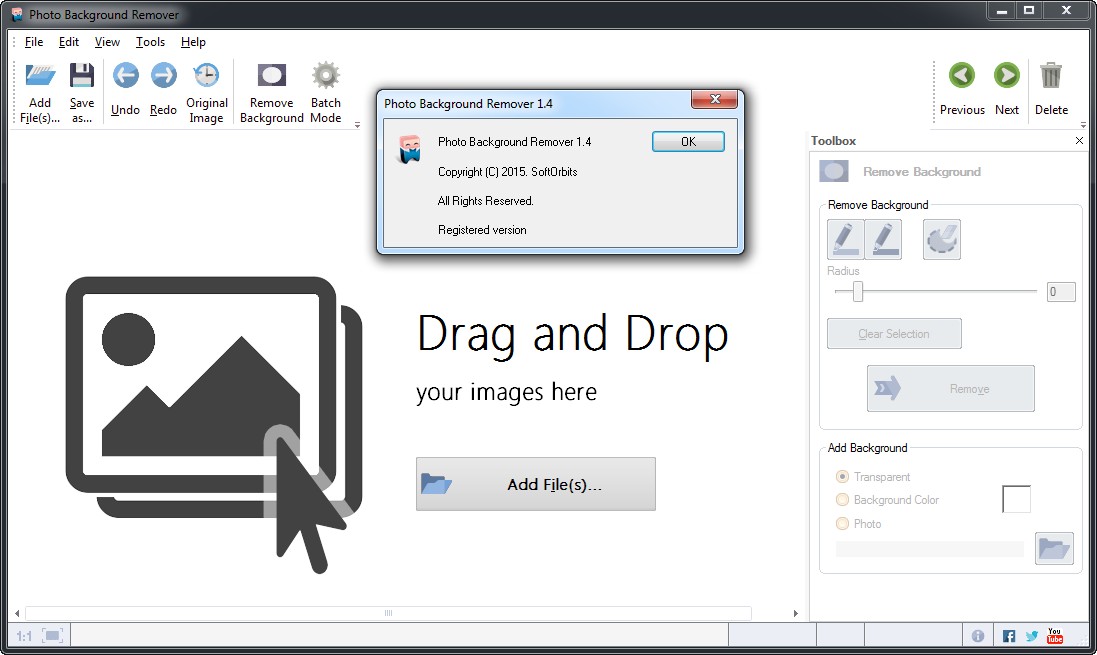The image size is (1097, 655).
Task: Minimize the Photo Background Remover window
Action: point(1002,10)
